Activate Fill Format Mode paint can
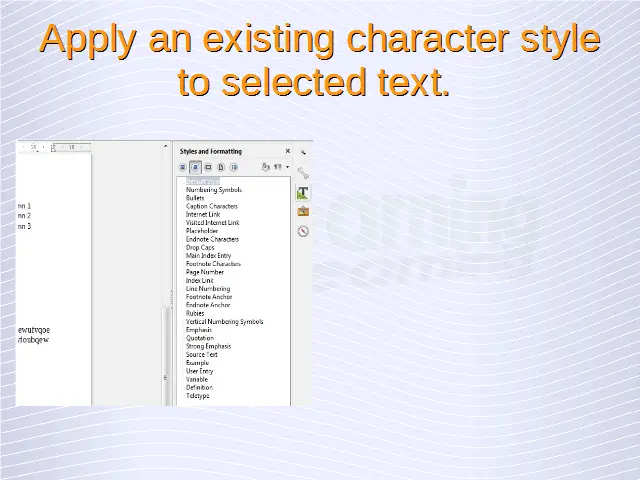This screenshot has width=640, height=480. coord(265,167)
